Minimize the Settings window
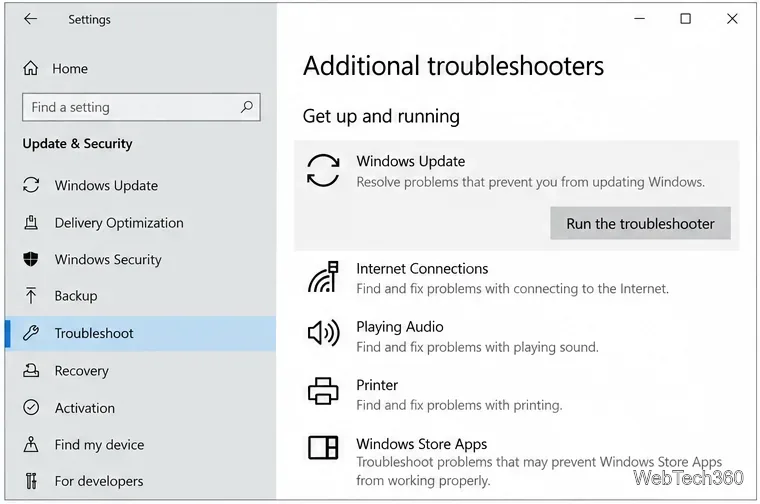The image size is (760, 504). pos(639,19)
